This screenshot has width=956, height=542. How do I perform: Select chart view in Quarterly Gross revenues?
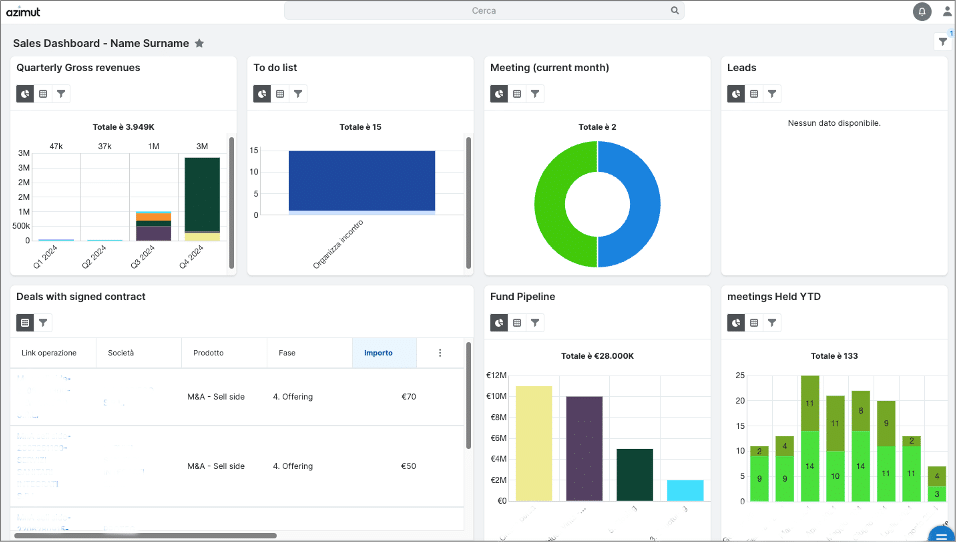[25, 94]
